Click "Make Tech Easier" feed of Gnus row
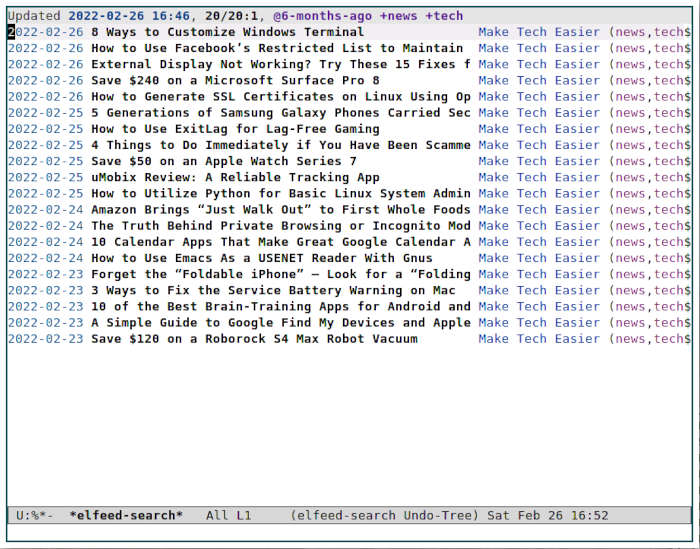 [x=539, y=258]
